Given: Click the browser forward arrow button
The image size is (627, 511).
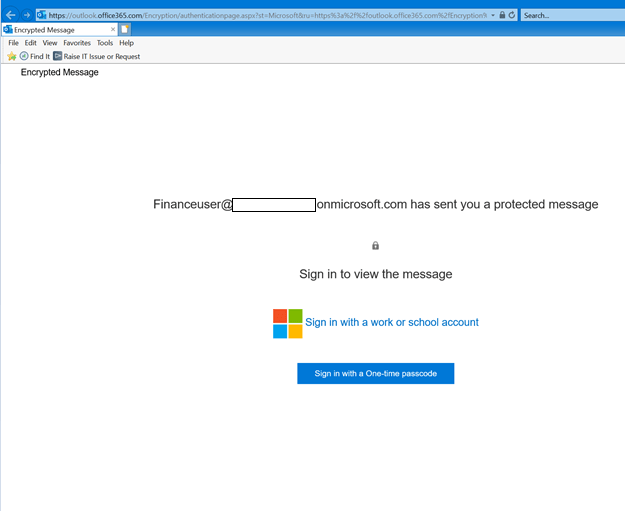Looking at the screenshot, I should [x=27, y=15].
